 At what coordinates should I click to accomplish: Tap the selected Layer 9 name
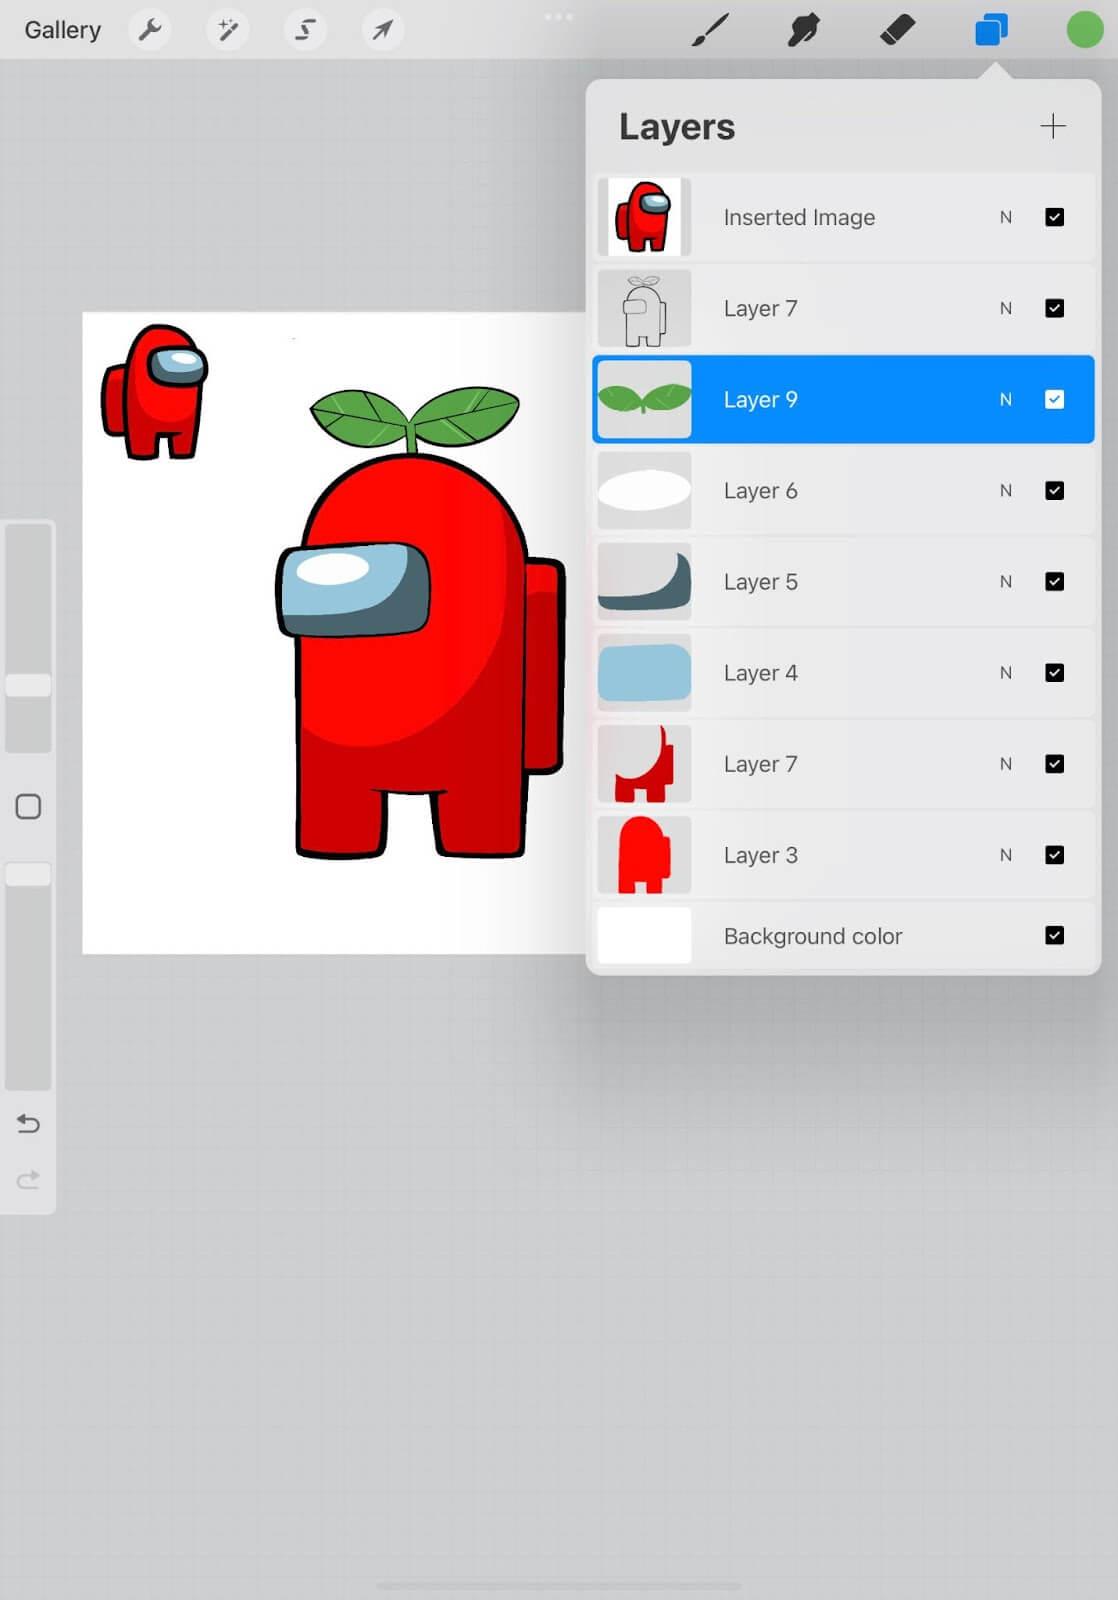[760, 399]
